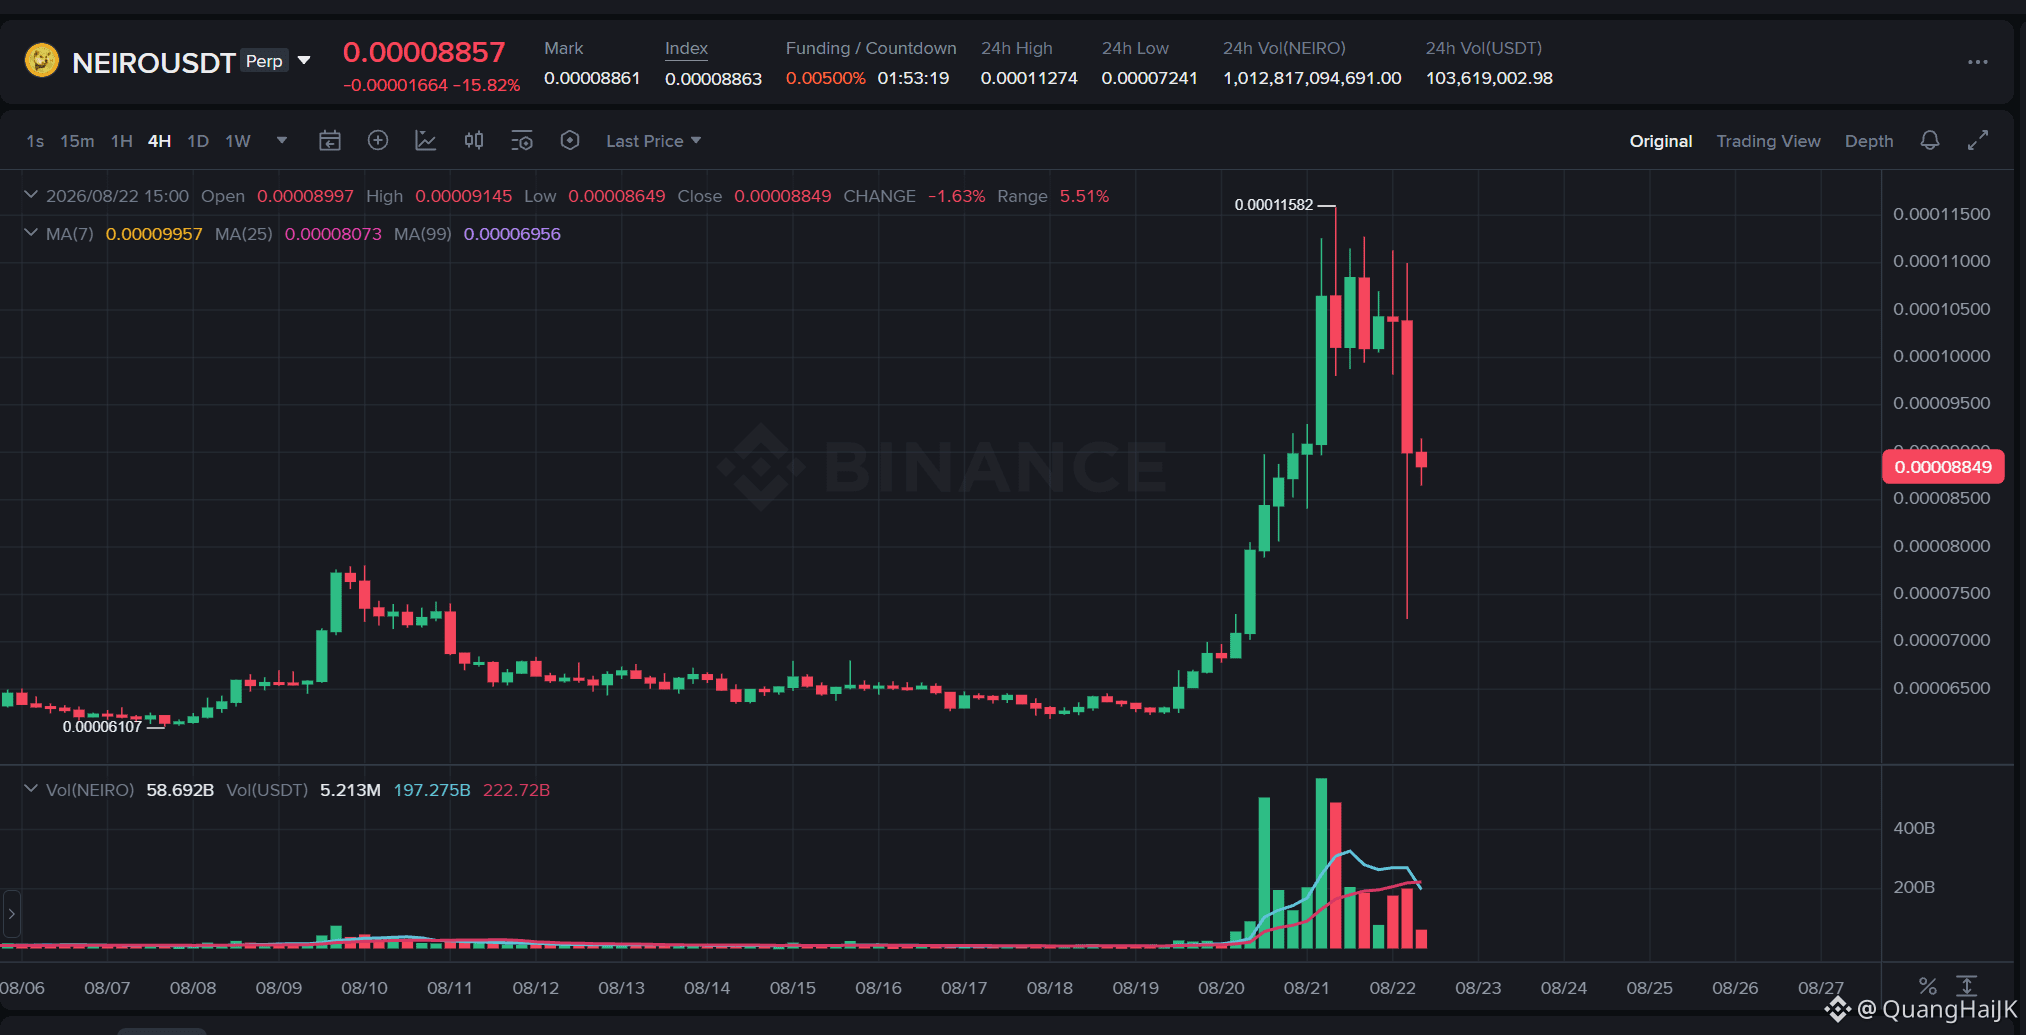The width and height of the screenshot is (2026, 1035).
Task: Toggle percentage scale on price axis
Action: pos(1928,986)
